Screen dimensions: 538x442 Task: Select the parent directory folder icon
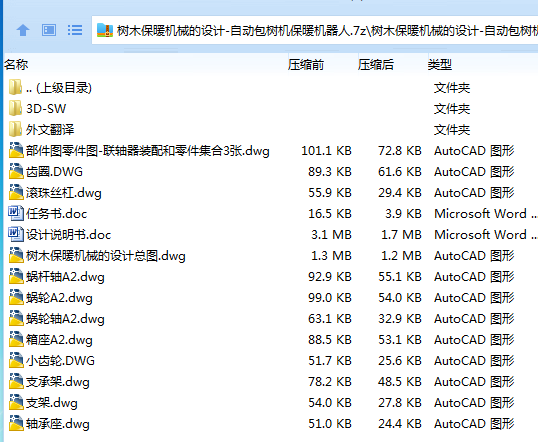(x=15, y=87)
